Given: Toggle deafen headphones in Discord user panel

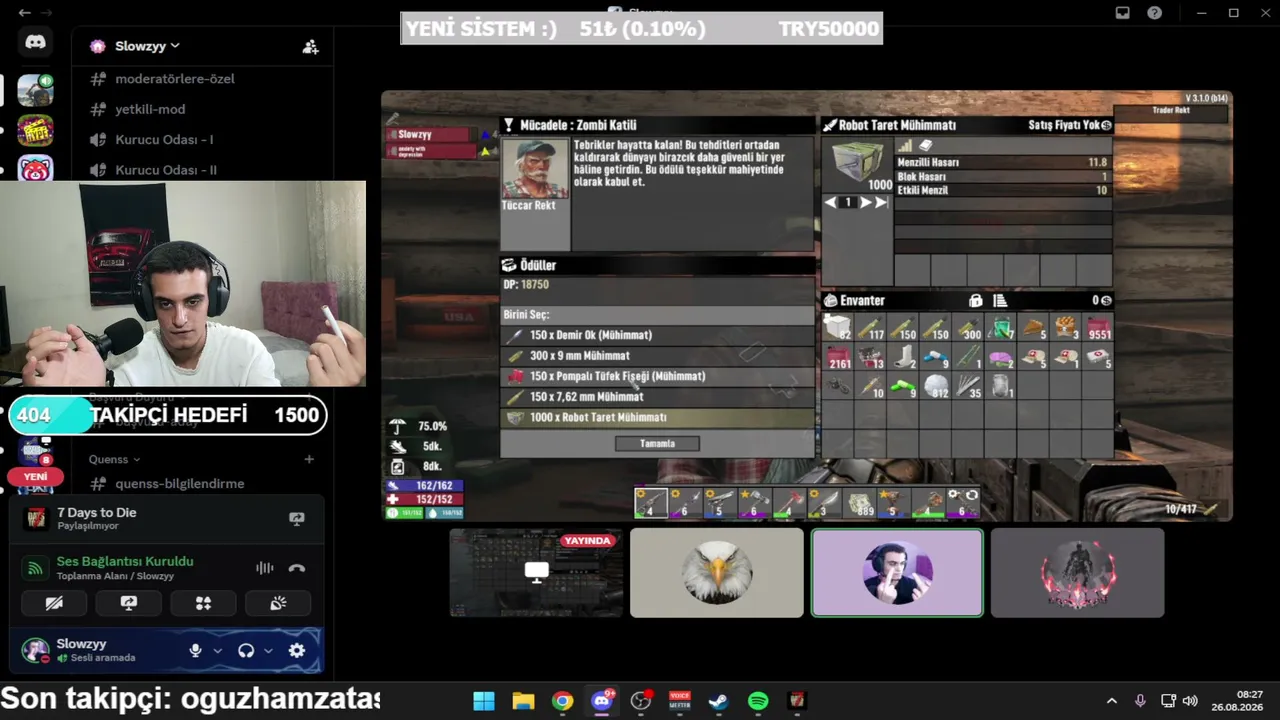Looking at the screenshot, I should point(246,650).
